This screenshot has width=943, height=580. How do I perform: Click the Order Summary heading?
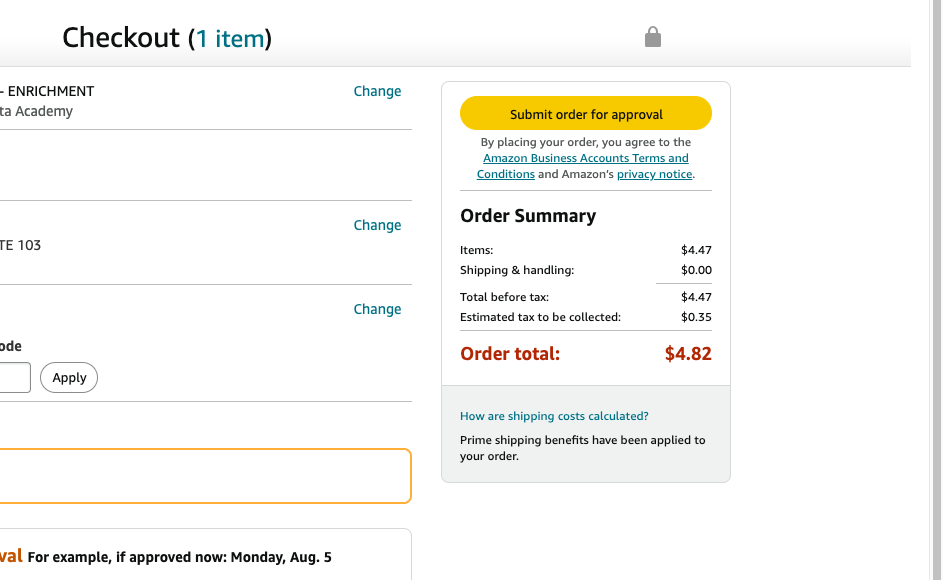(528, 215)
